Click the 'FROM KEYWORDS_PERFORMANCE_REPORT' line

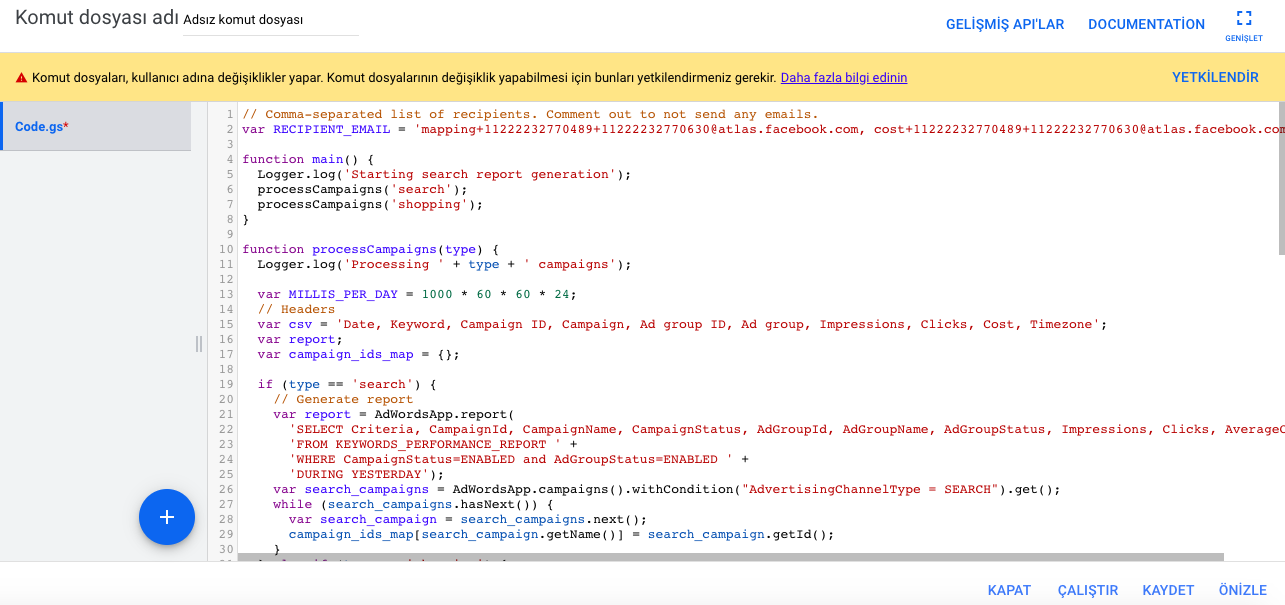433,444
